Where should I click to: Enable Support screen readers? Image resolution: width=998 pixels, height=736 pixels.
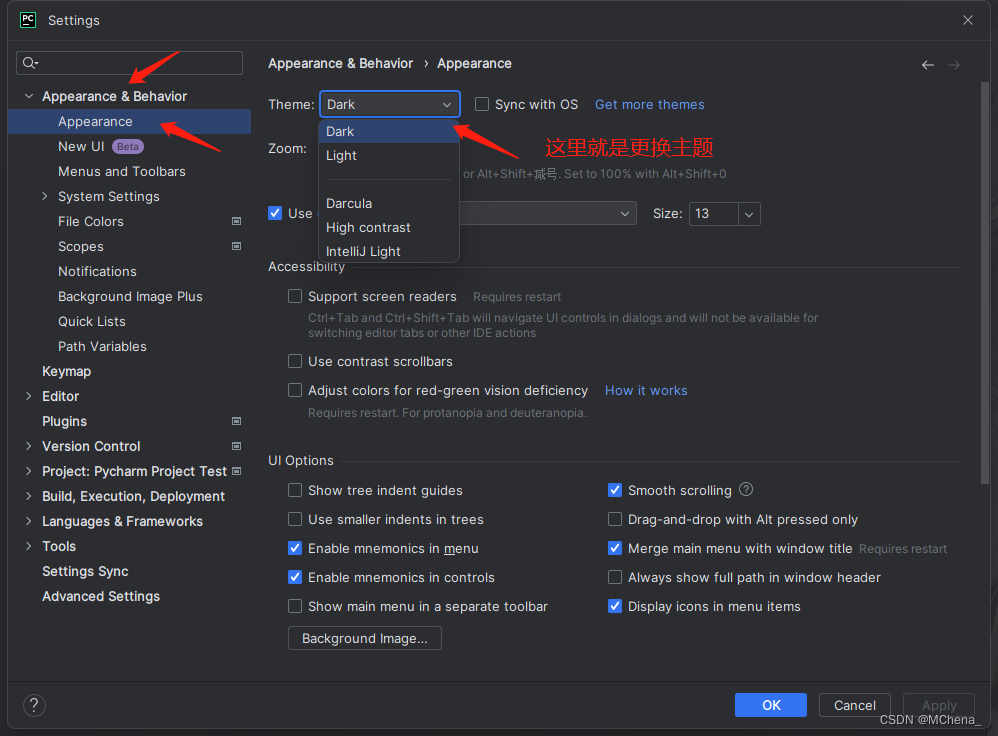pyautogui.click(x=295, y=296)
